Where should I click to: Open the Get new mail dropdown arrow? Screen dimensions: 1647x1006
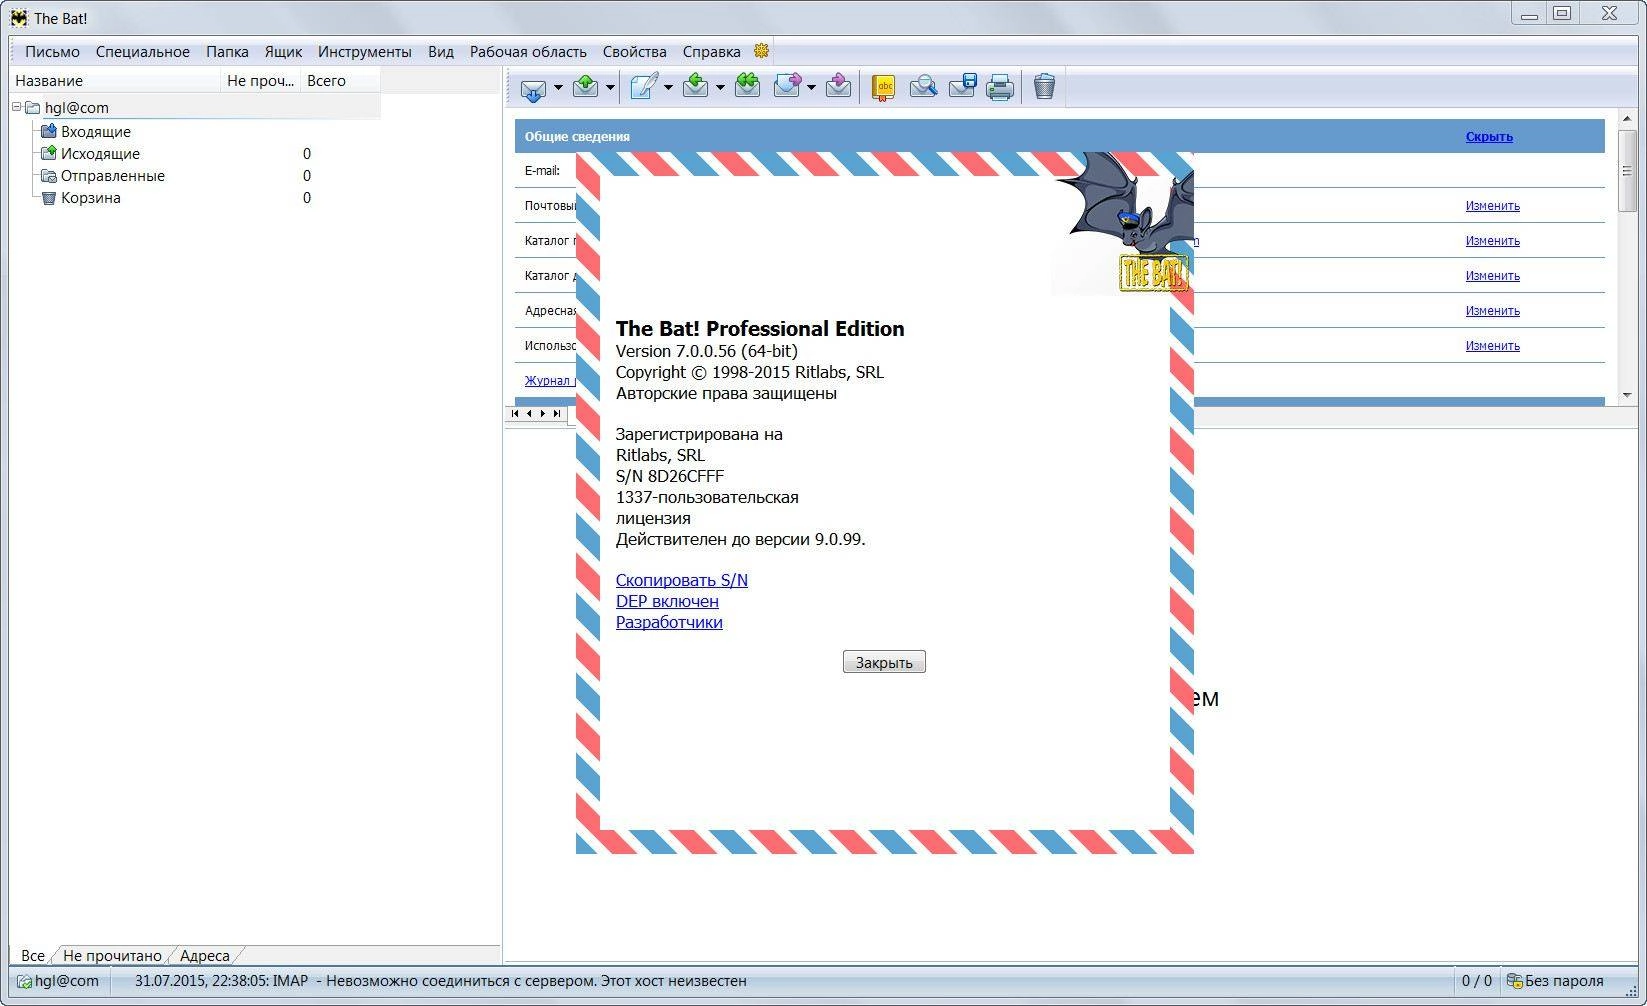[x=558, y=88]
